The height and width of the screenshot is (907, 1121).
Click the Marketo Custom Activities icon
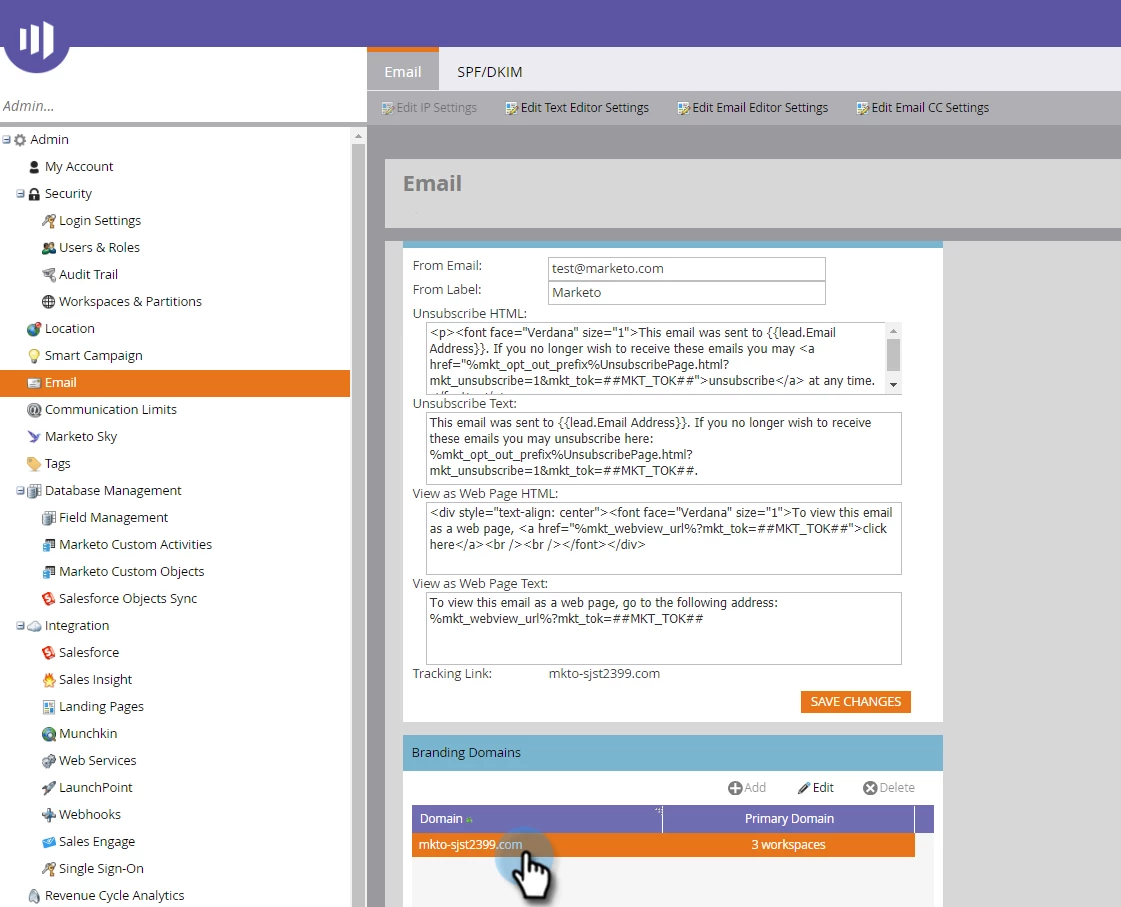[49, 545]
